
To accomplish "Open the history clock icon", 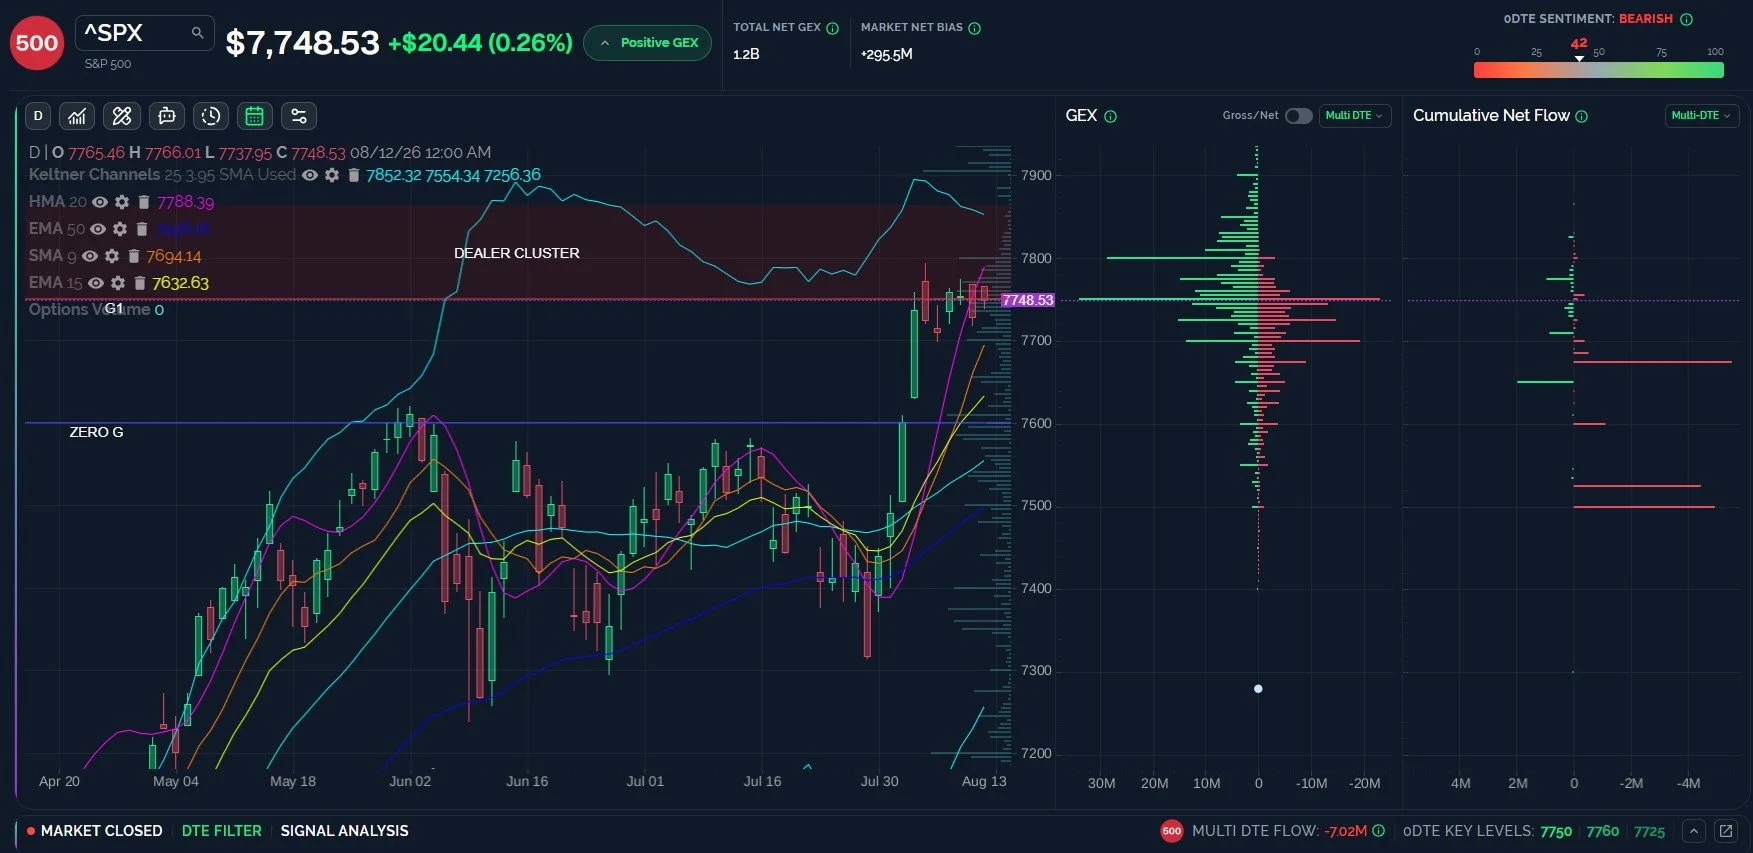I will click(211, 116).
